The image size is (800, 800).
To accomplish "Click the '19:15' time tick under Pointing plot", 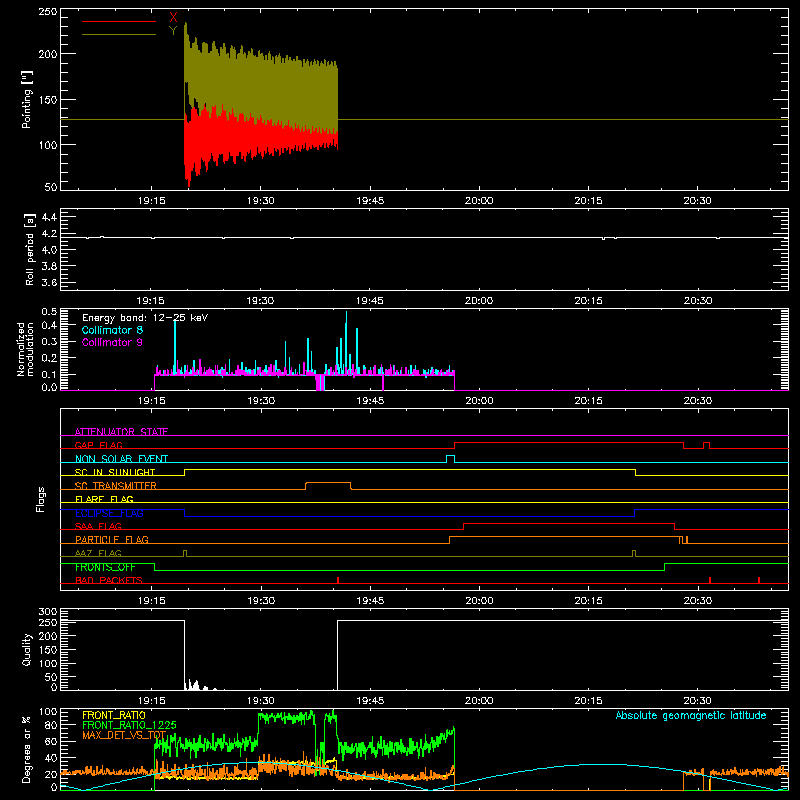I will click(x=152, y=201).
